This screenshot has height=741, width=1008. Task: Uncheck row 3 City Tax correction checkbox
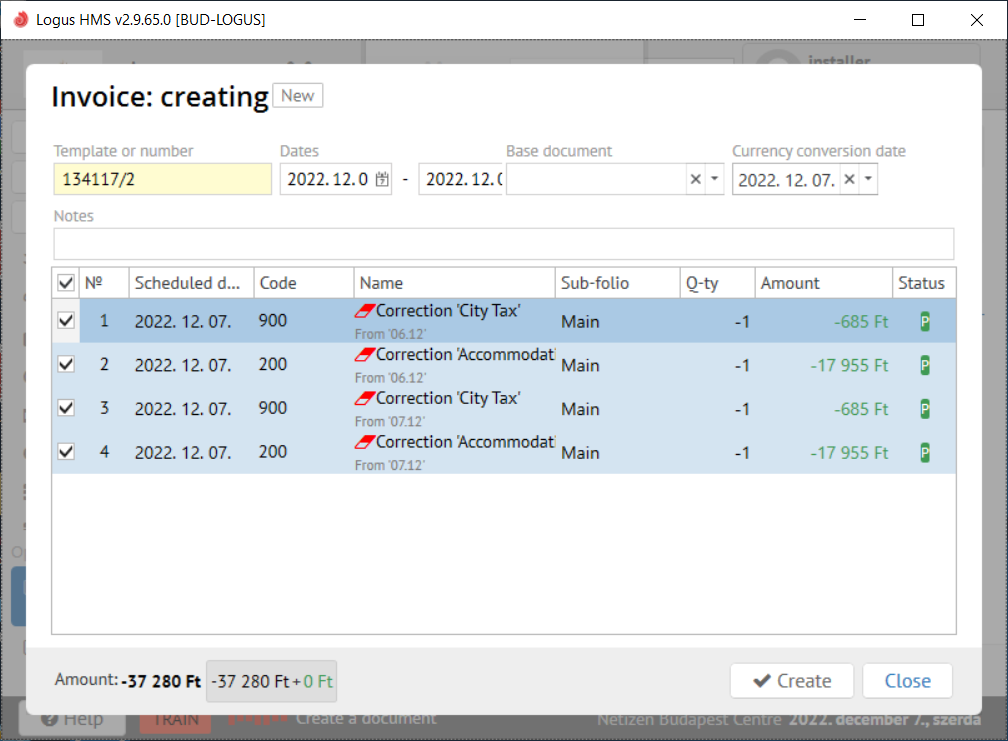pyautogui.click(x=66, y=409)
